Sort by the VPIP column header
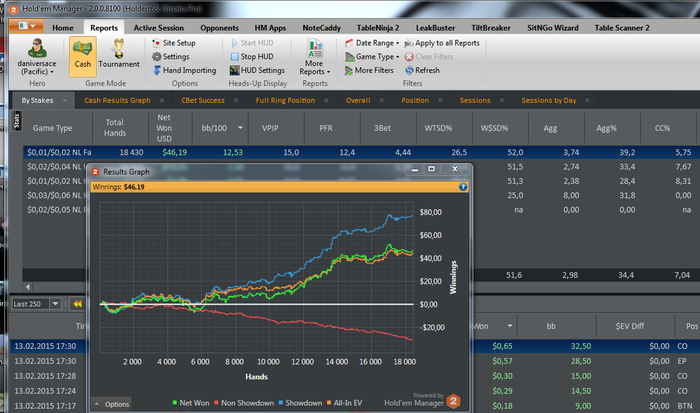Screen dimensions: 700x413 (x=270, y=128)
